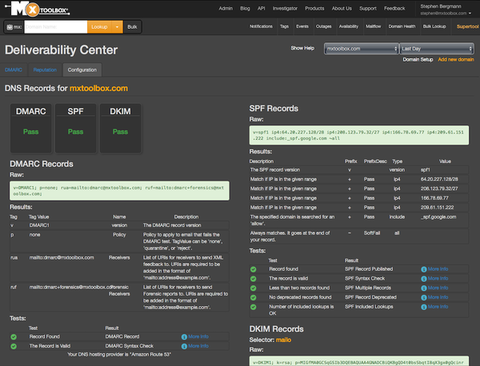Click green check icon for Record found
Image resolution: width=480 pixels, height=366 pixels.
pos(253,269)
